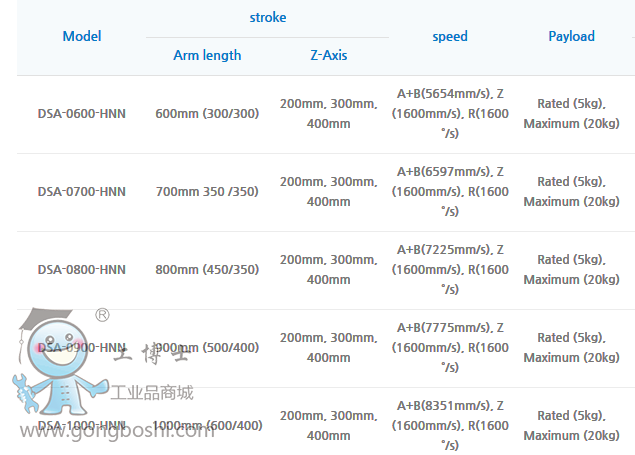Click the Model column header
The image size is (635, 455).
(x=82, y=37)
